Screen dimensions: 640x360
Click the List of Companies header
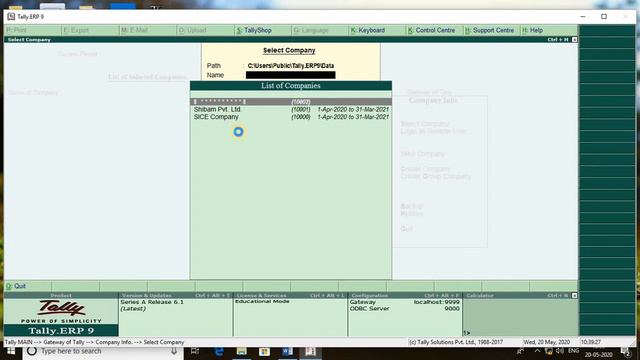click(x=291, y=86)
